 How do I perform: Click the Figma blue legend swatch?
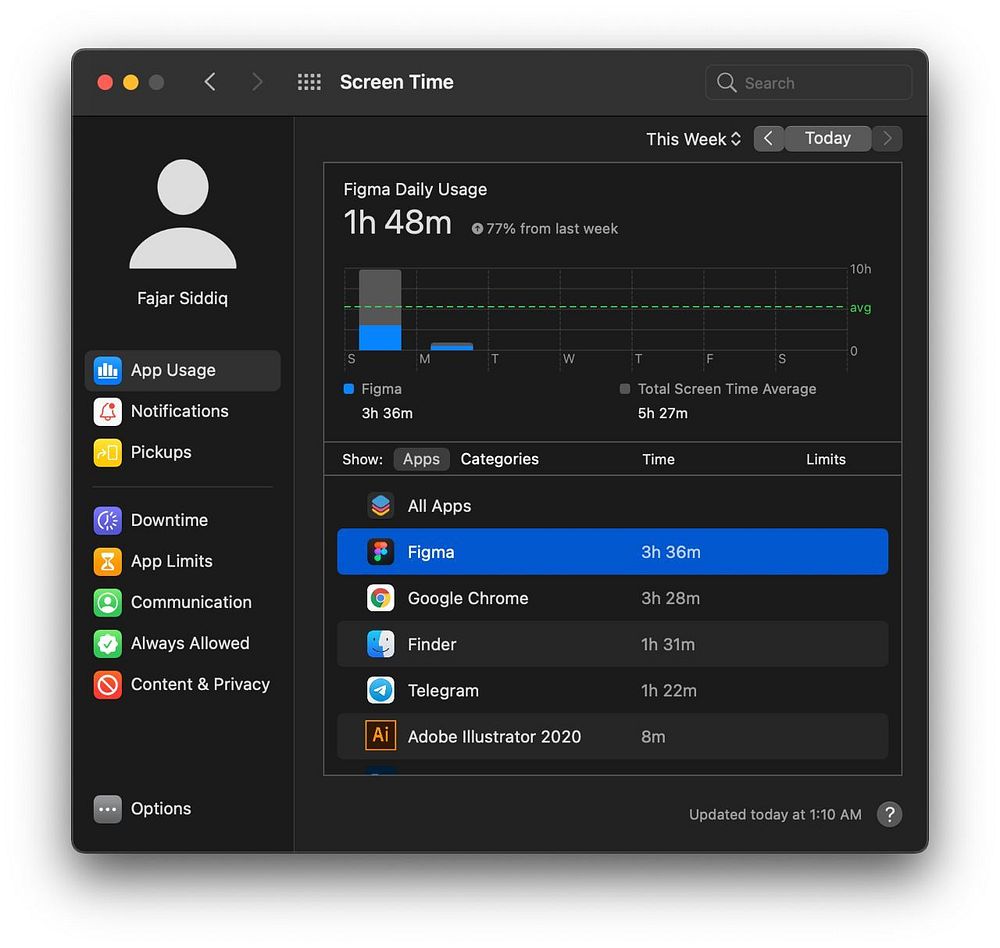tap(348, 389)
